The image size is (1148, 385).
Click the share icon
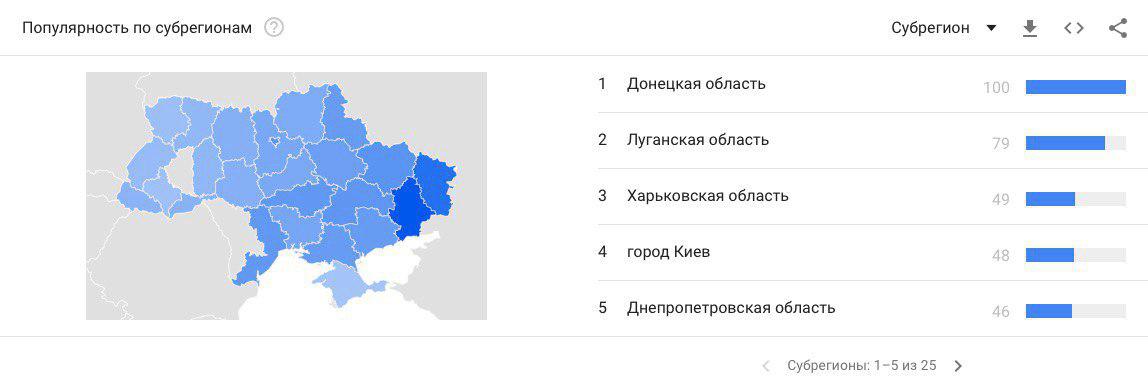click(1117, 28)
